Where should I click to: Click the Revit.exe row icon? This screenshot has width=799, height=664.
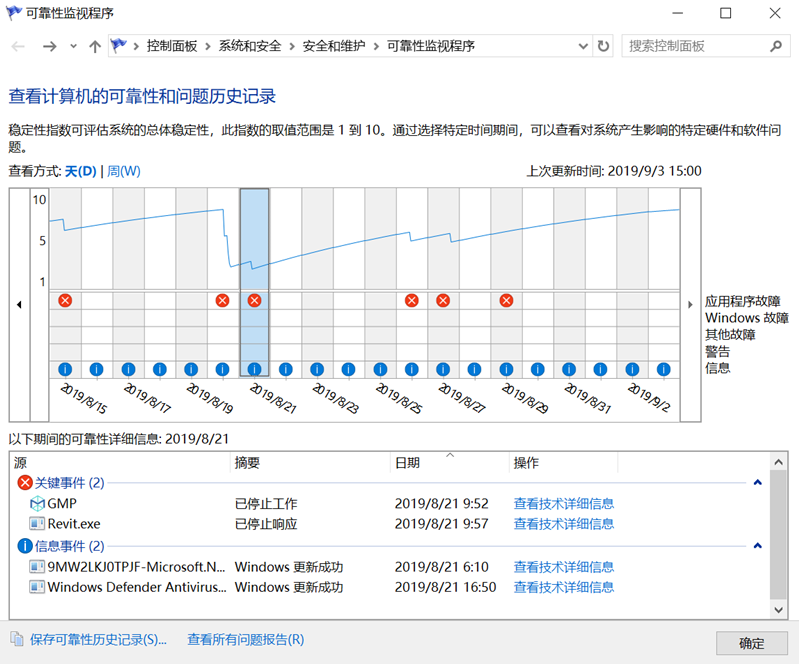pyautogui.click(x=37, y=523)
